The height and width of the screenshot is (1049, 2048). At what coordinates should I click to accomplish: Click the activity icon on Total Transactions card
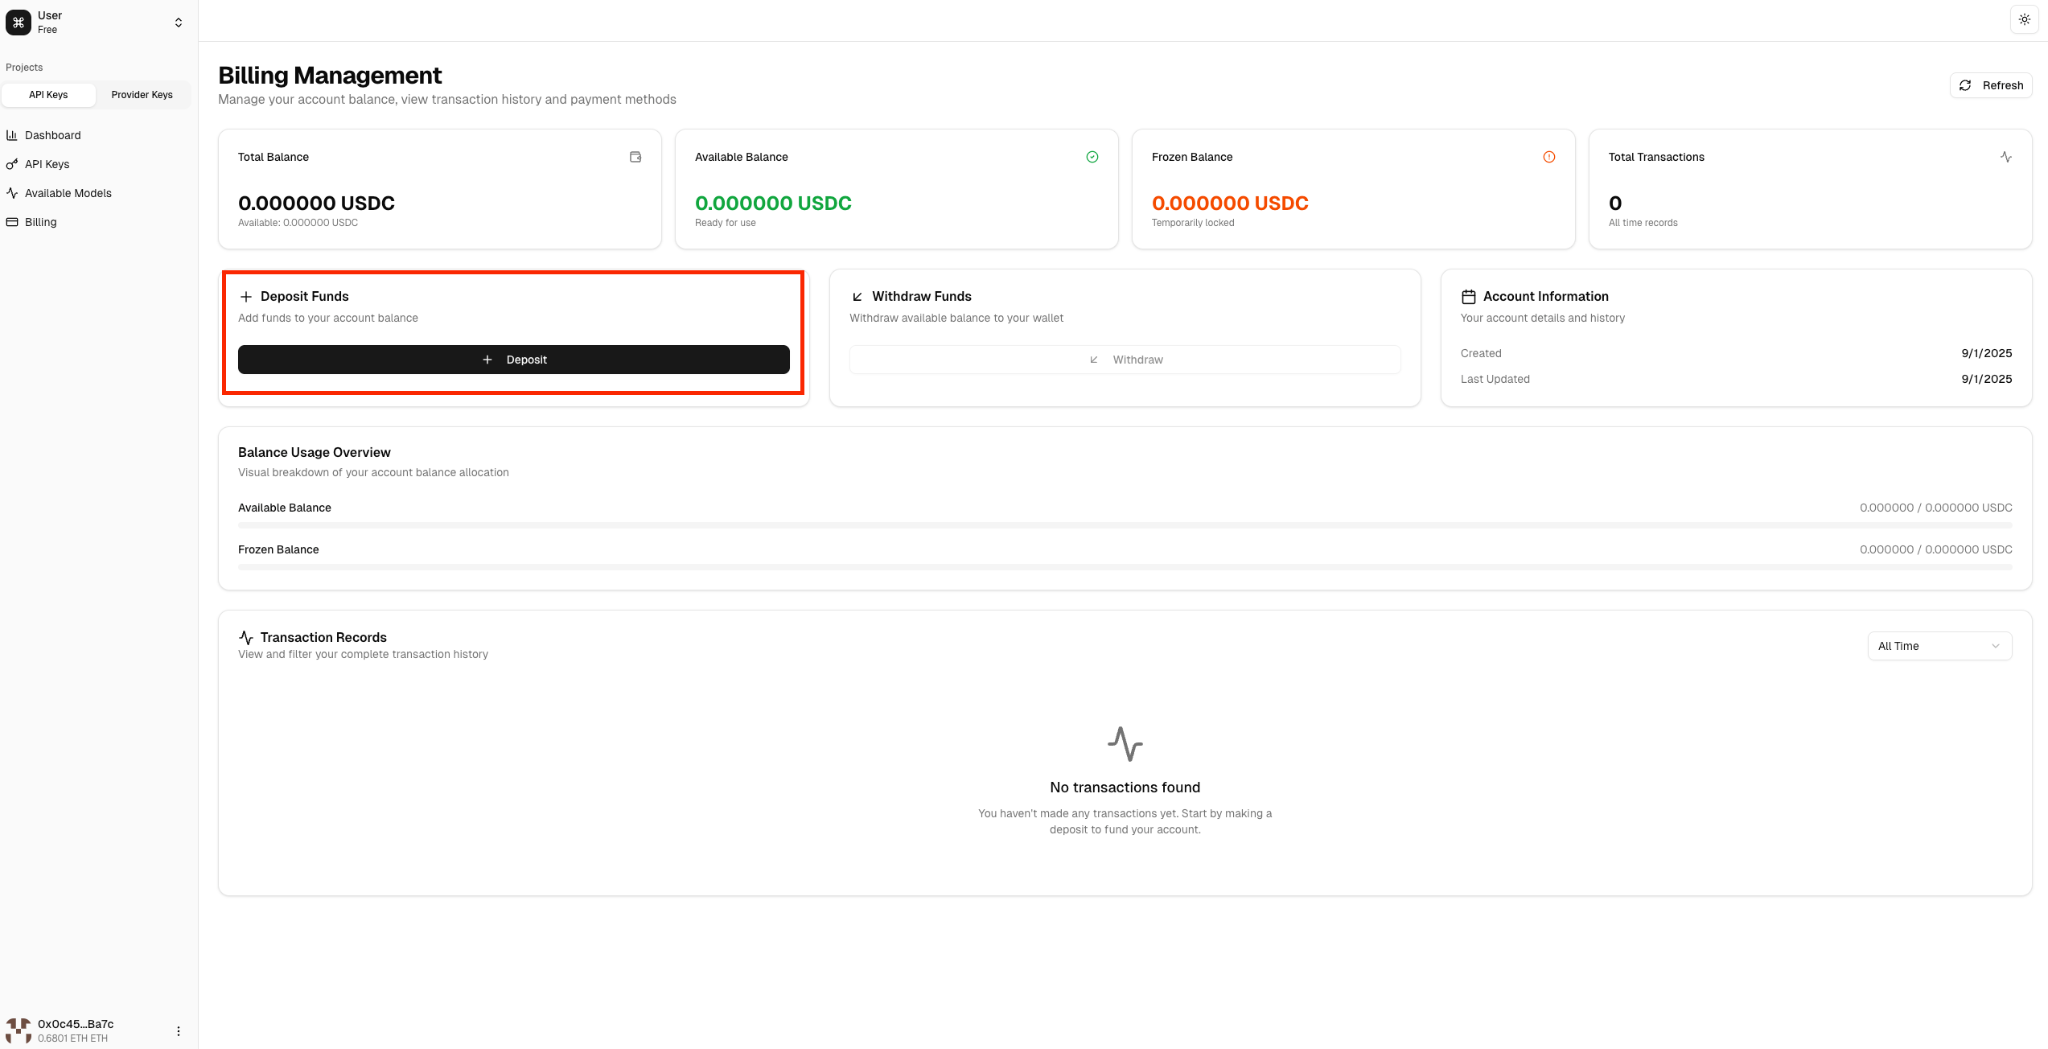(2006, 157)
